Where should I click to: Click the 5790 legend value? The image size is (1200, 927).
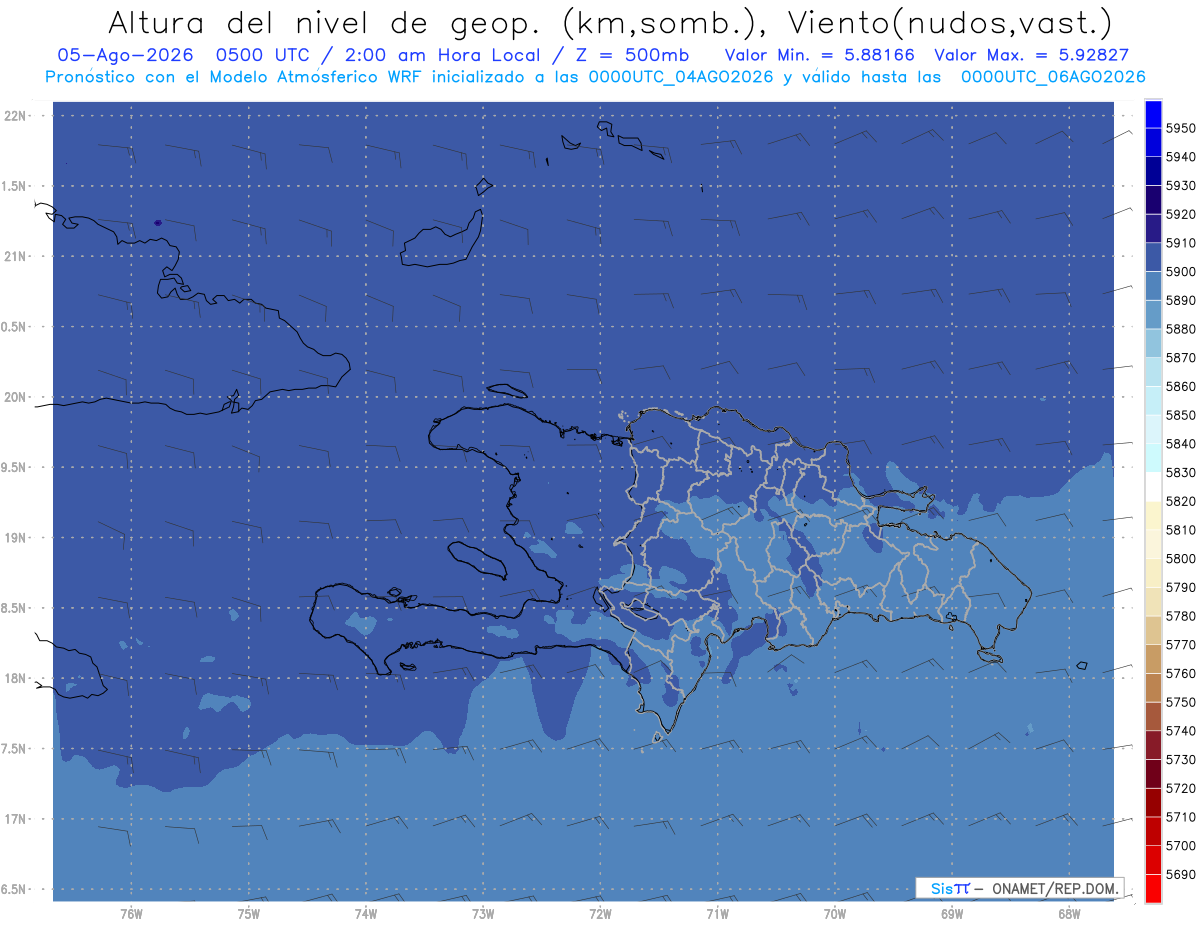point(1181,587)
